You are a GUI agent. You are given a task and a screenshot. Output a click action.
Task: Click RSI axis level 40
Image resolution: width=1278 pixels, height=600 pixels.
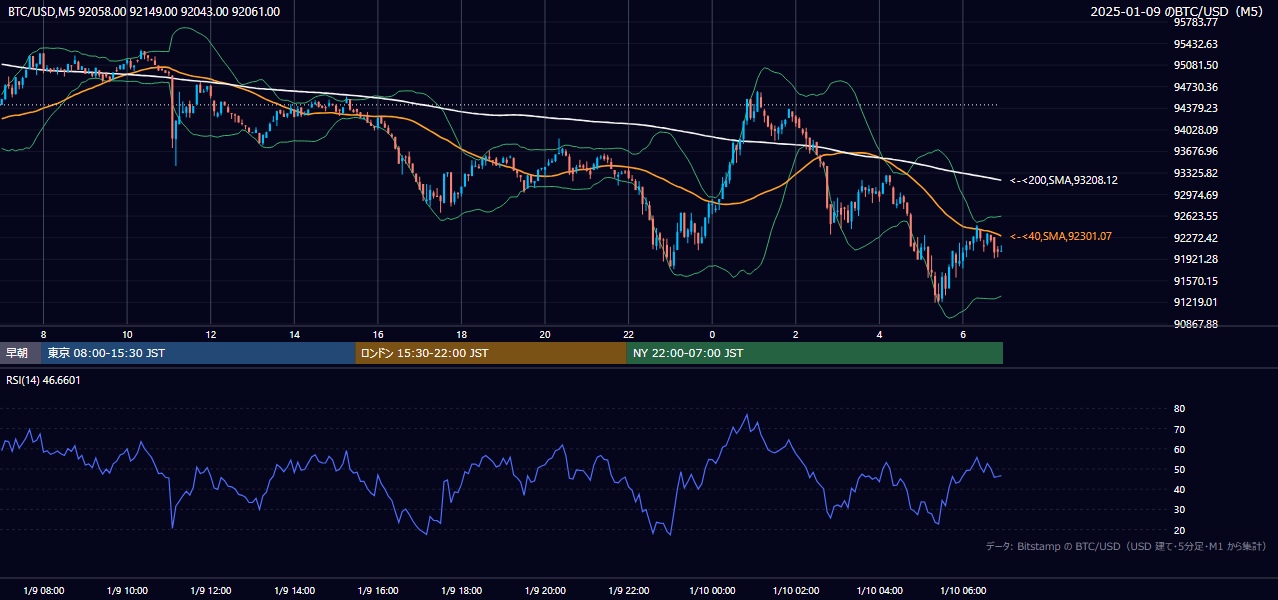click(1179, 489)
